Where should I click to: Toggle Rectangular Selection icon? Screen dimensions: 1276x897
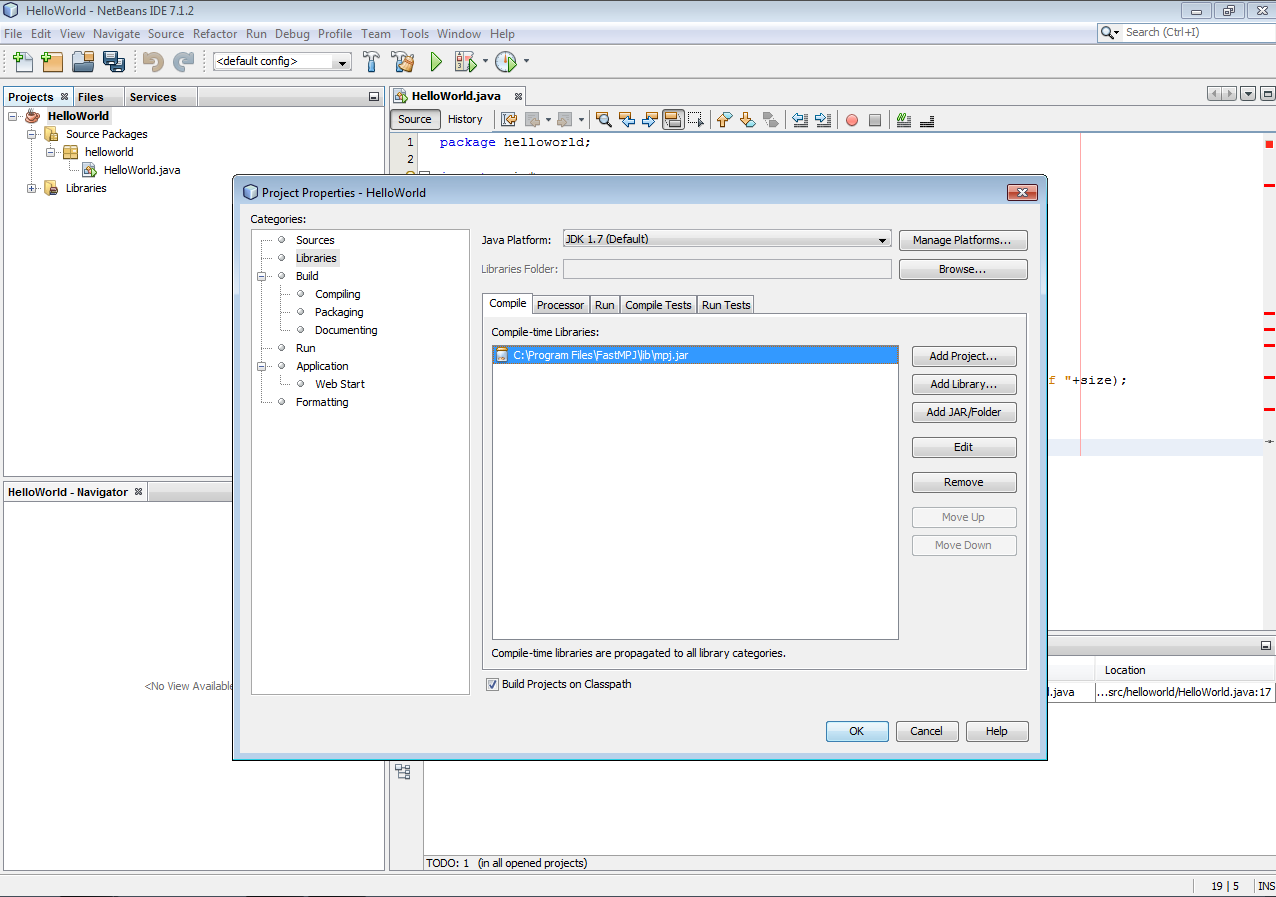pos(696,120)
